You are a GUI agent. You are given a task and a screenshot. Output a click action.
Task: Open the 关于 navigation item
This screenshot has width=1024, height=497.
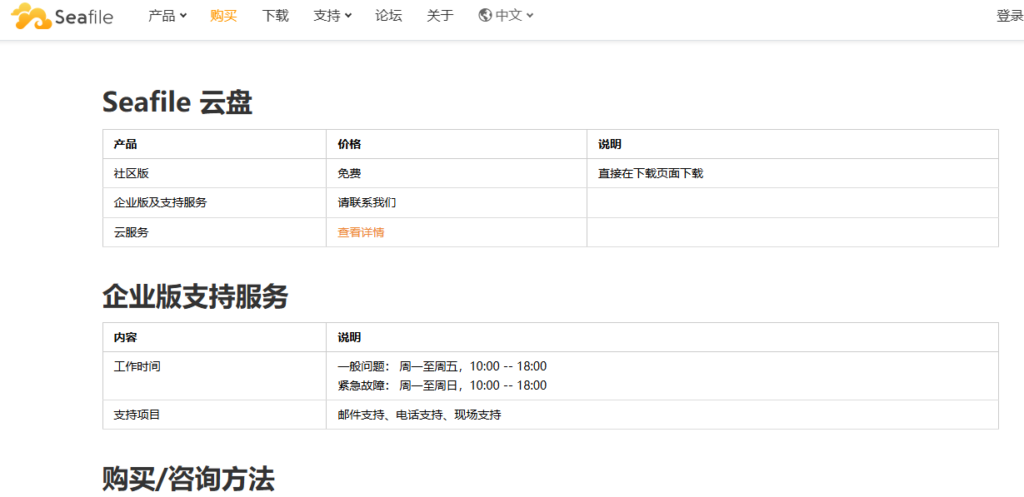(x=440, y=16)
